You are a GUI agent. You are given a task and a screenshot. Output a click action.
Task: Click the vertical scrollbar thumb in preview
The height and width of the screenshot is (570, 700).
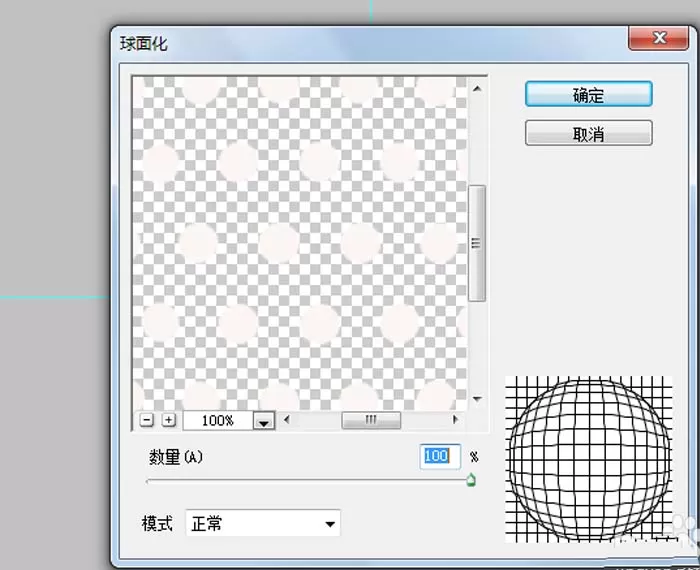(477, 243)
